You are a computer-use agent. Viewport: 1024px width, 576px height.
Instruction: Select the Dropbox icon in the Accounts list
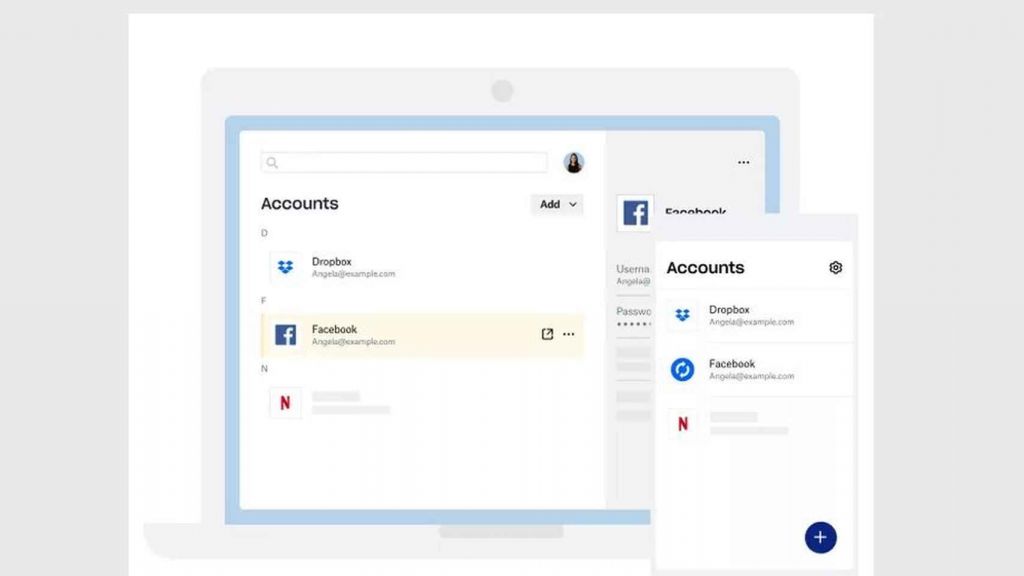pos(285,265)
